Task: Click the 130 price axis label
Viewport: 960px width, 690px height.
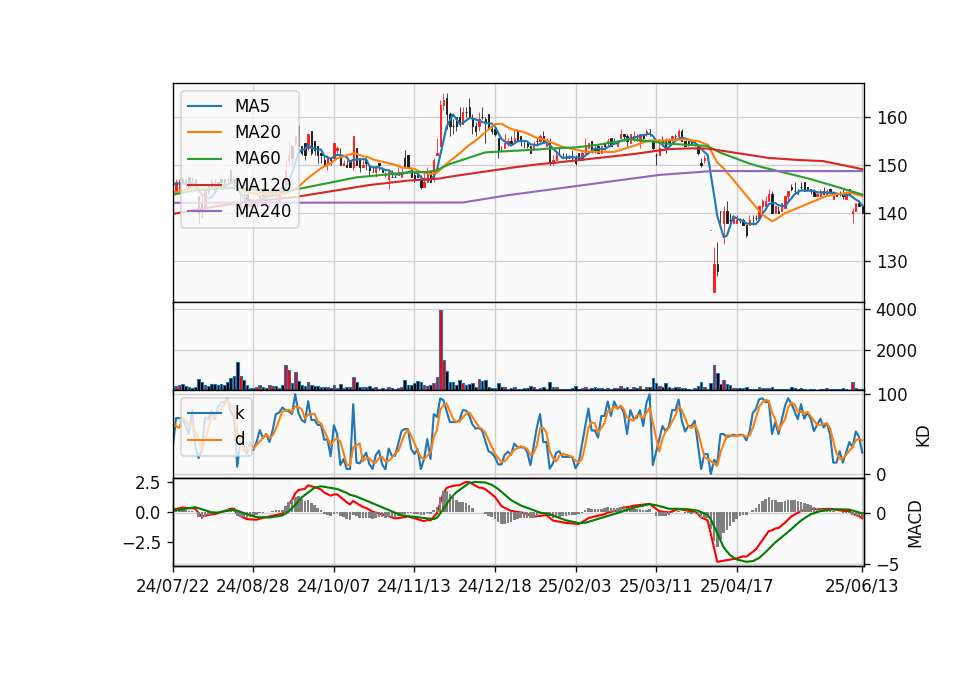Action: 892,262
